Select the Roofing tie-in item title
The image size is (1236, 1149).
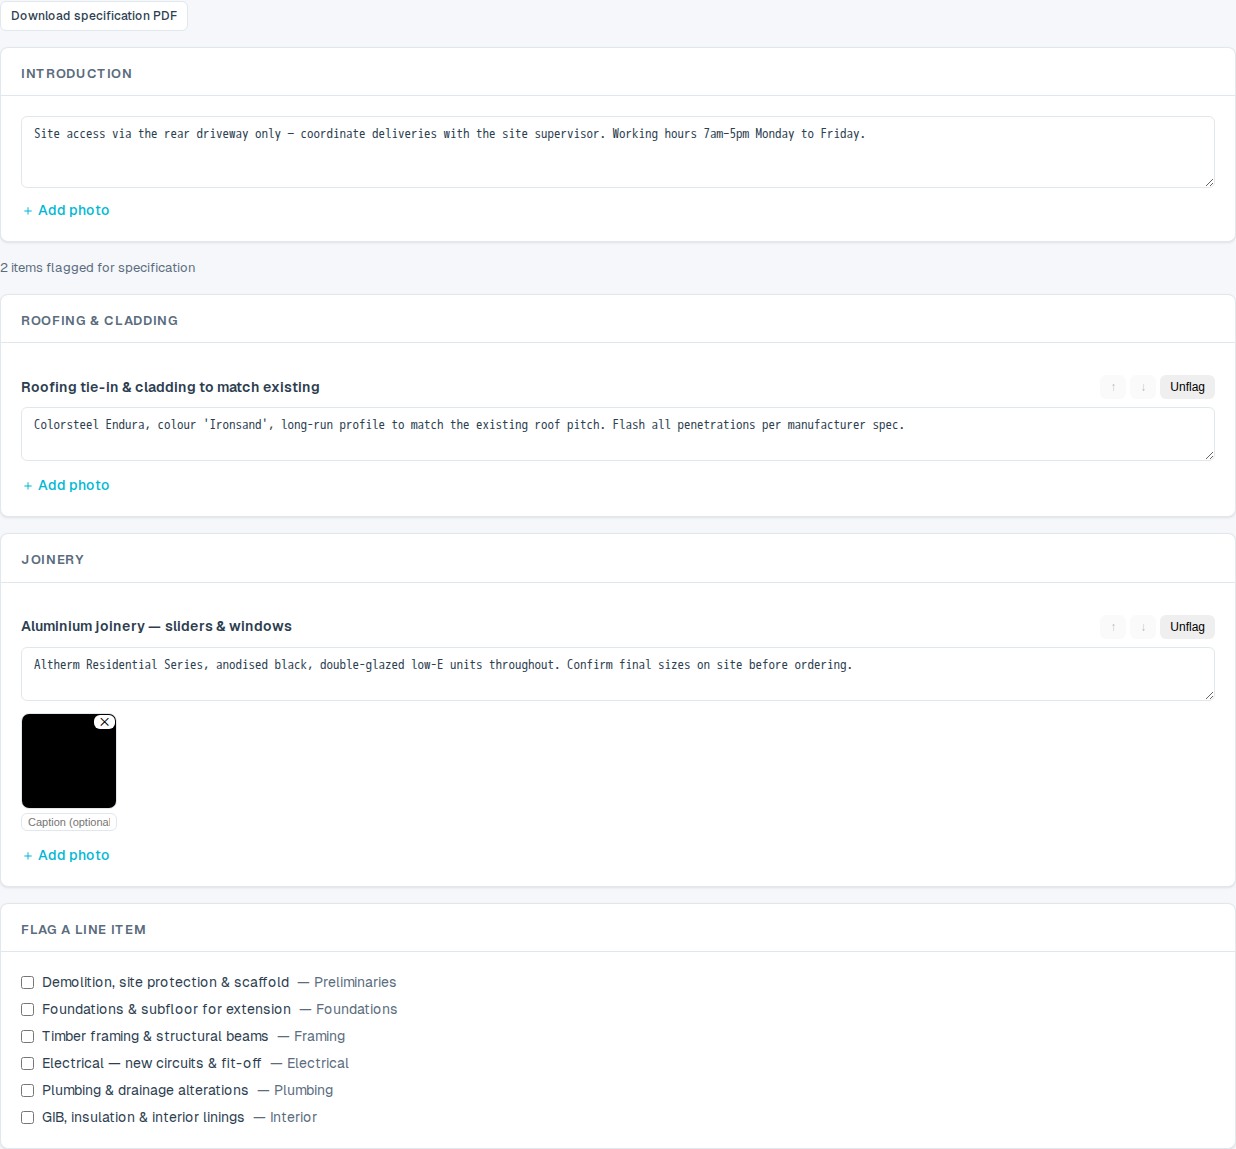pos(170,387)
